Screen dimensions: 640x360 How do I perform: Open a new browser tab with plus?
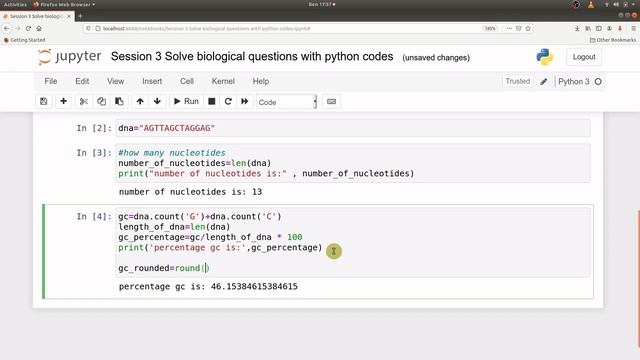[80, 16]
